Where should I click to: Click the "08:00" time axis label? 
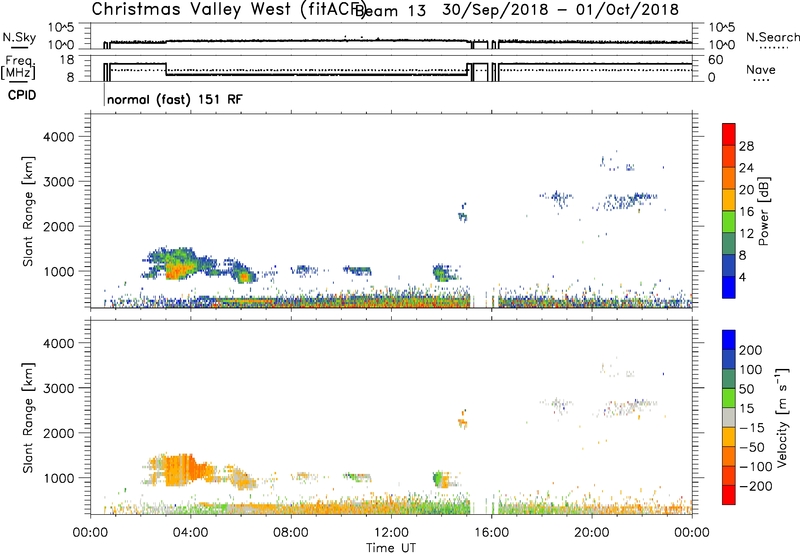point(291,533)
